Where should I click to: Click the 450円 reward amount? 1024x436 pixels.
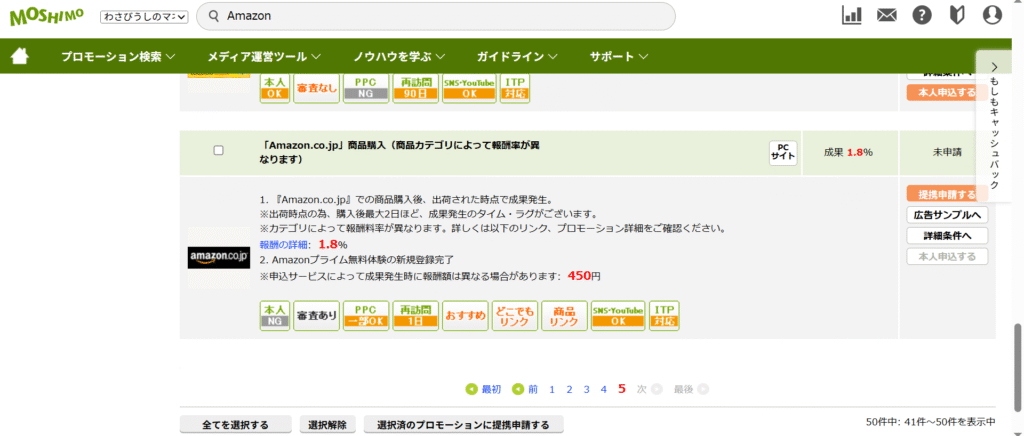point(584,275)
